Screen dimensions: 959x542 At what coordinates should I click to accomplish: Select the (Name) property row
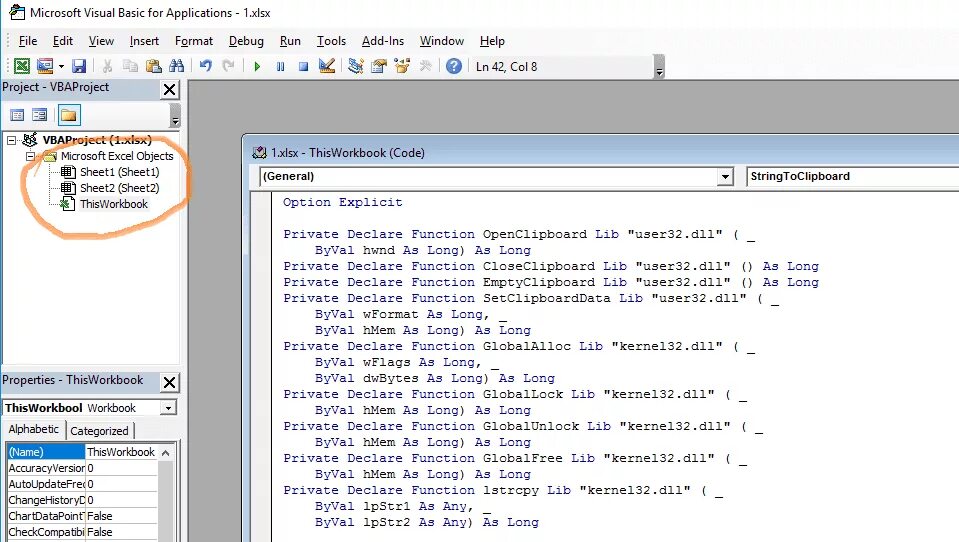[82, 452]
